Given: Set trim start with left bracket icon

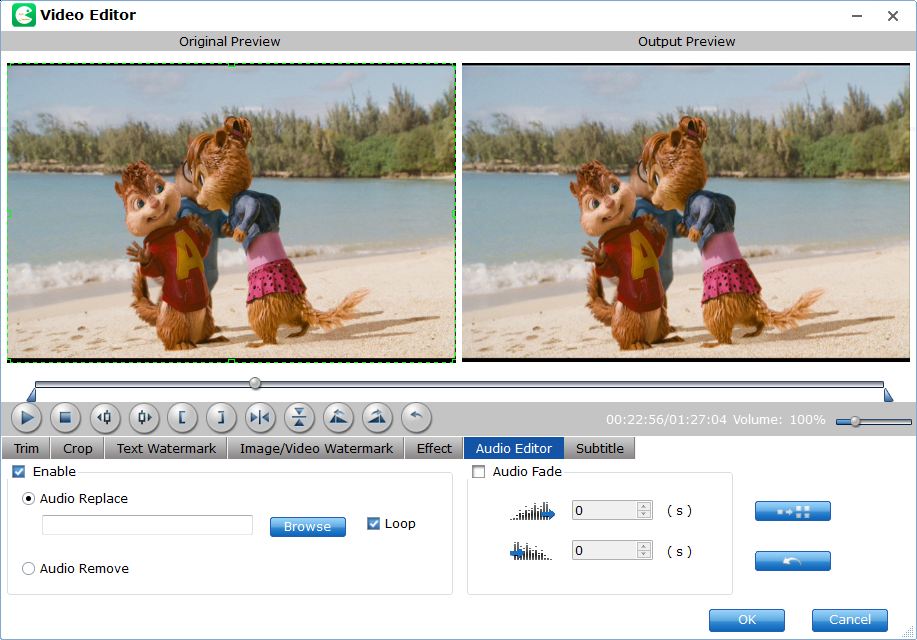Looking at the screenshot, I should pos(183,417).
